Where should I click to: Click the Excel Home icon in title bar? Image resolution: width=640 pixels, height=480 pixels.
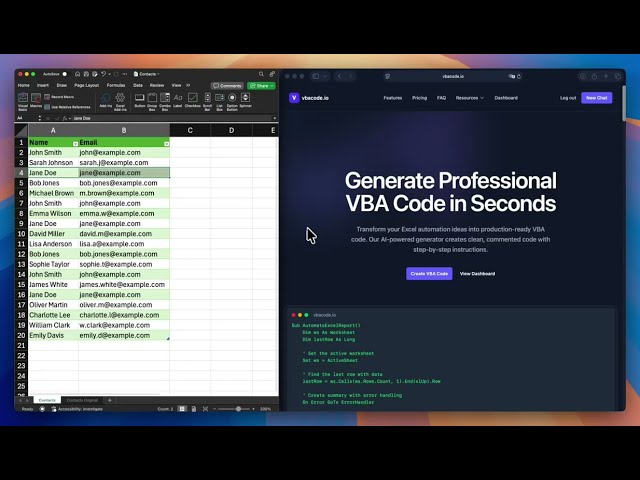click(77, 74)
